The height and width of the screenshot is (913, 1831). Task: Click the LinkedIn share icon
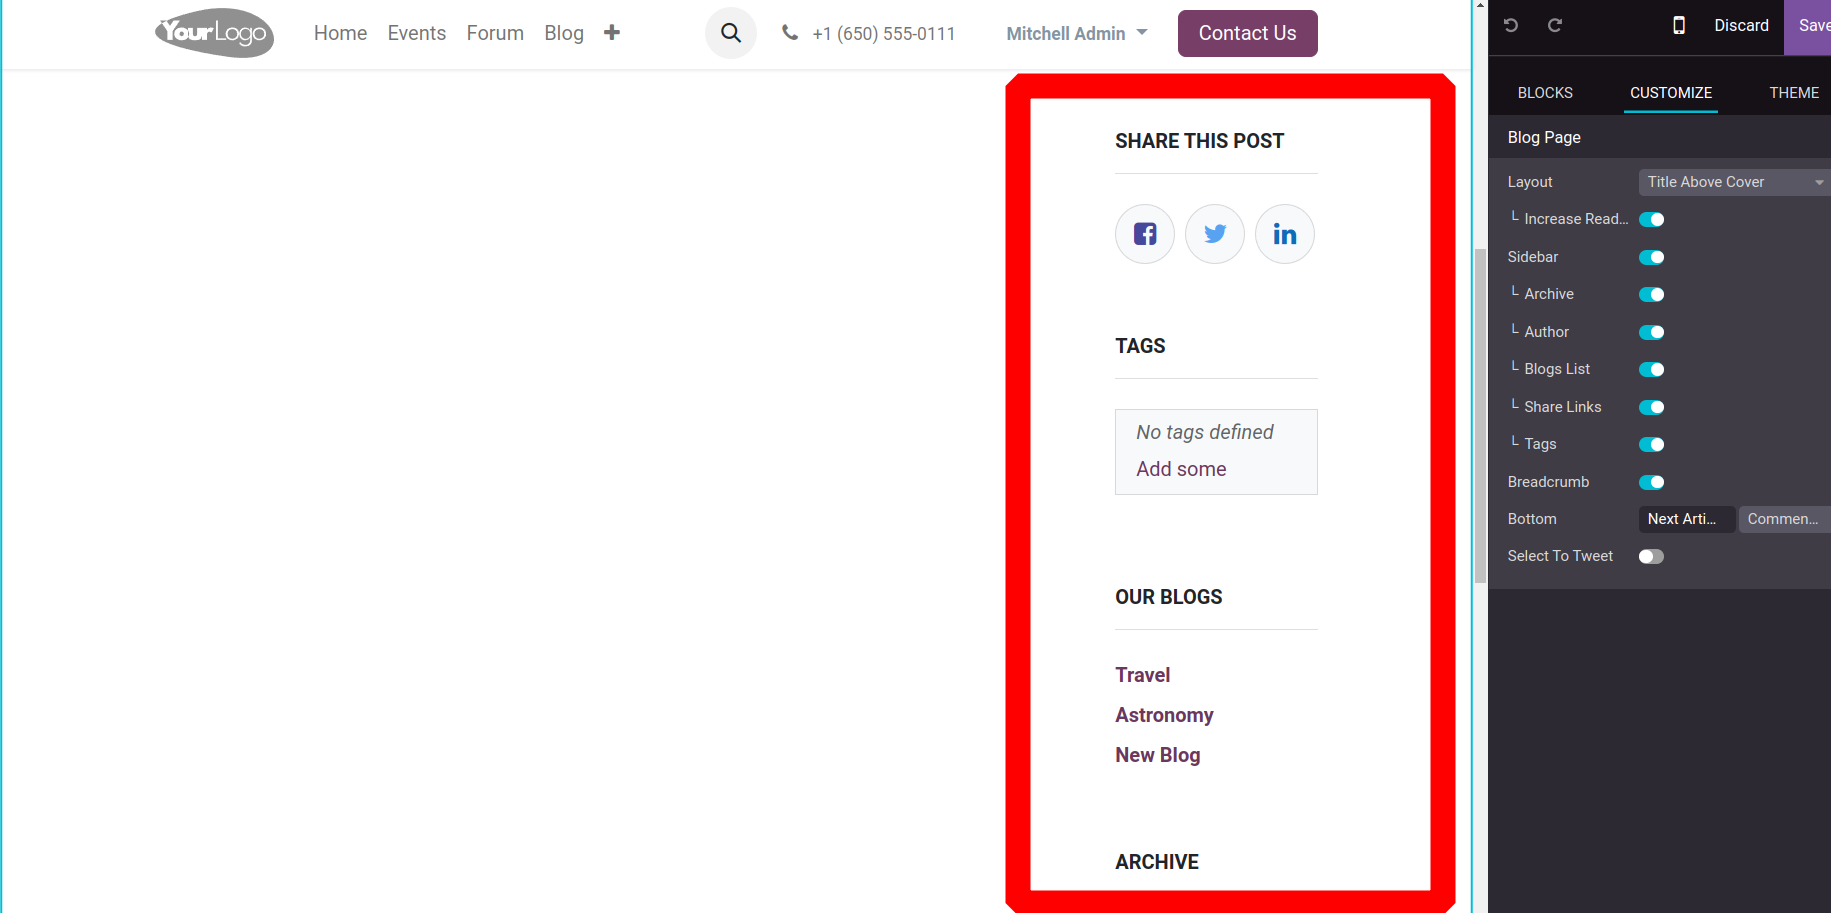click(1285, 234)
